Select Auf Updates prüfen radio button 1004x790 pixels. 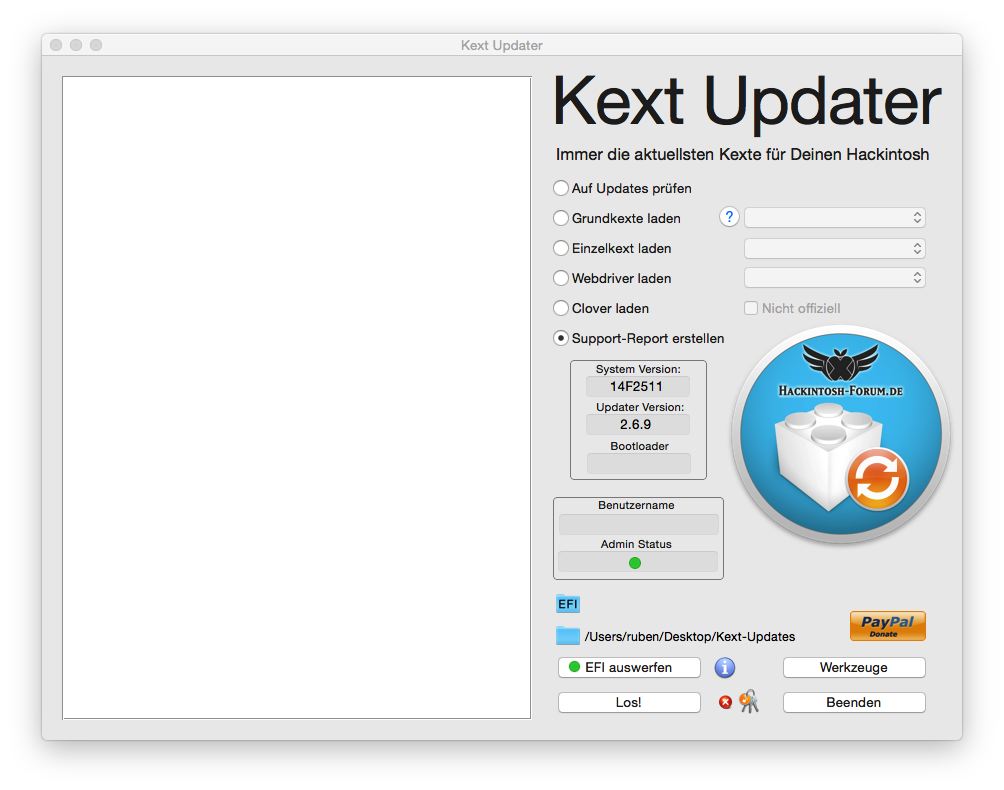pyautogui.click(x=560, y=188)
